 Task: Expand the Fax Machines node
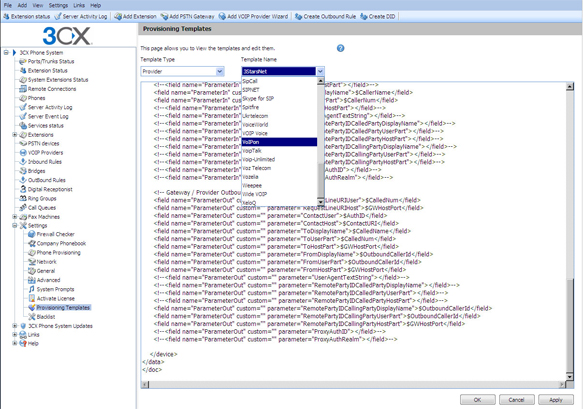[x=15, y=217]
